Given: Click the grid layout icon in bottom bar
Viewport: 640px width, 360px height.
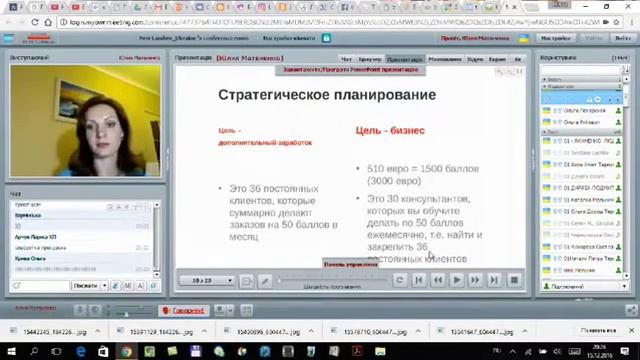Looking at the screenshot, I should (x=247, y=311).
